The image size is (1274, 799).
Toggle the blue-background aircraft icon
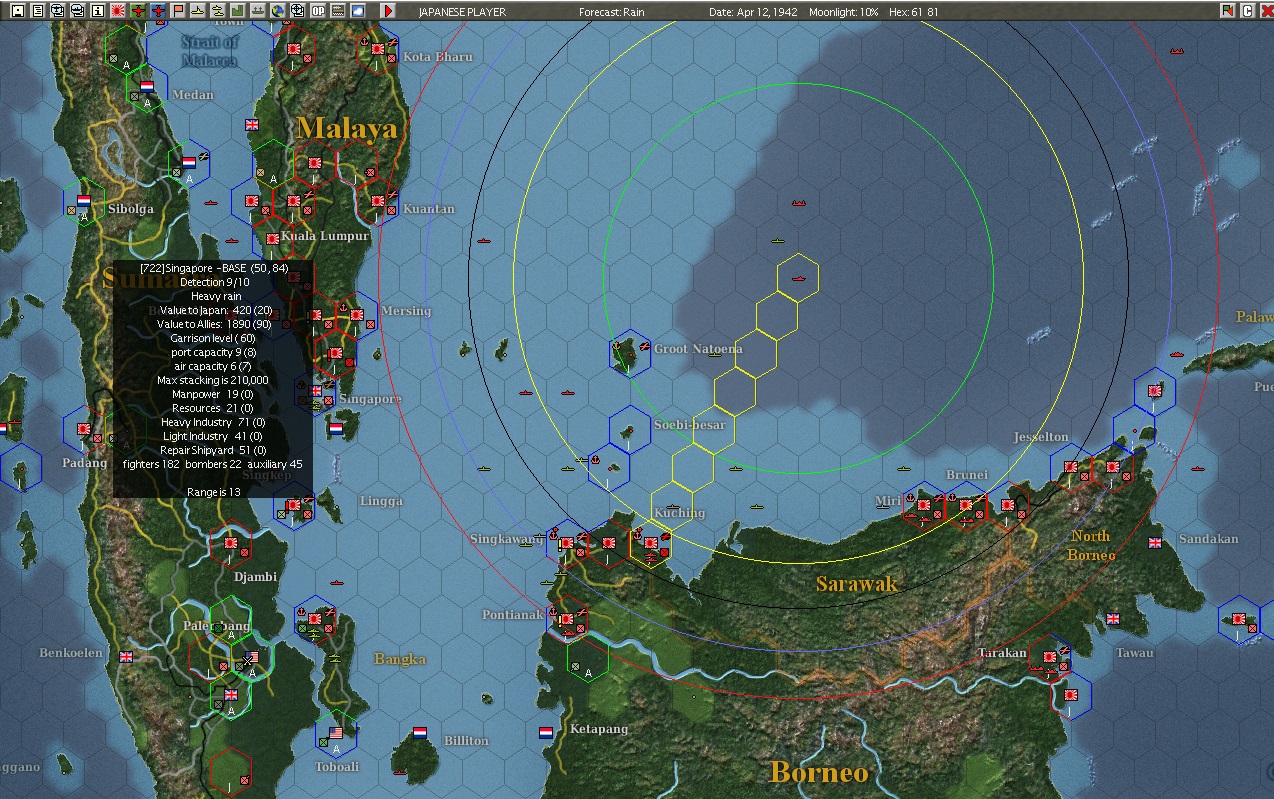point(158,11)
